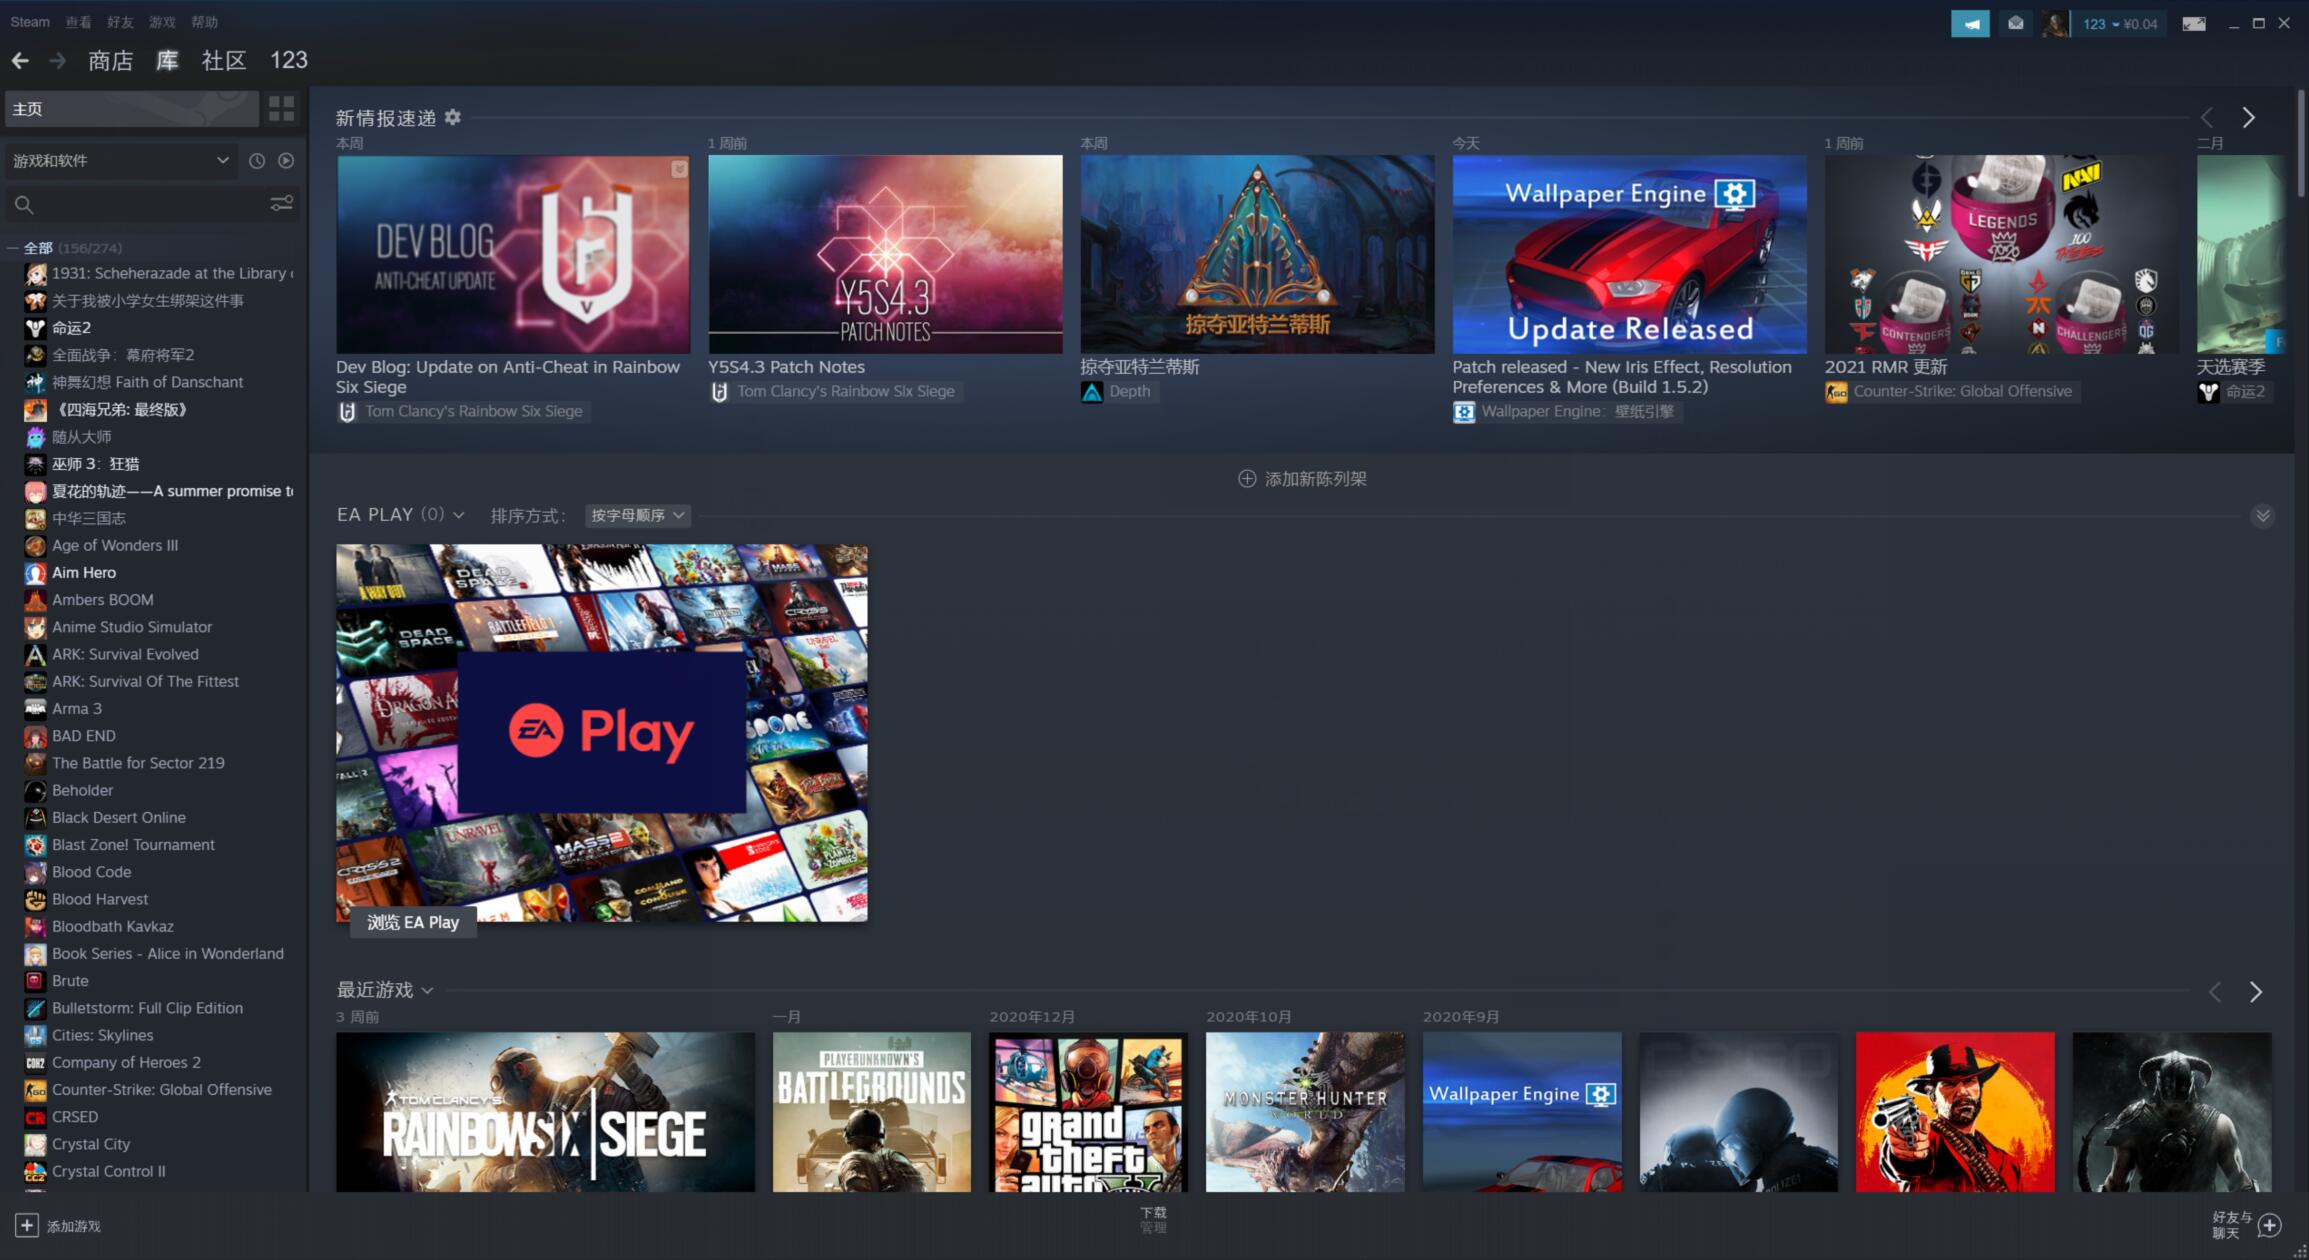Open the 游戏和软件 dropdown
The image size is (2309, 1260).
(x=120, y=161)
